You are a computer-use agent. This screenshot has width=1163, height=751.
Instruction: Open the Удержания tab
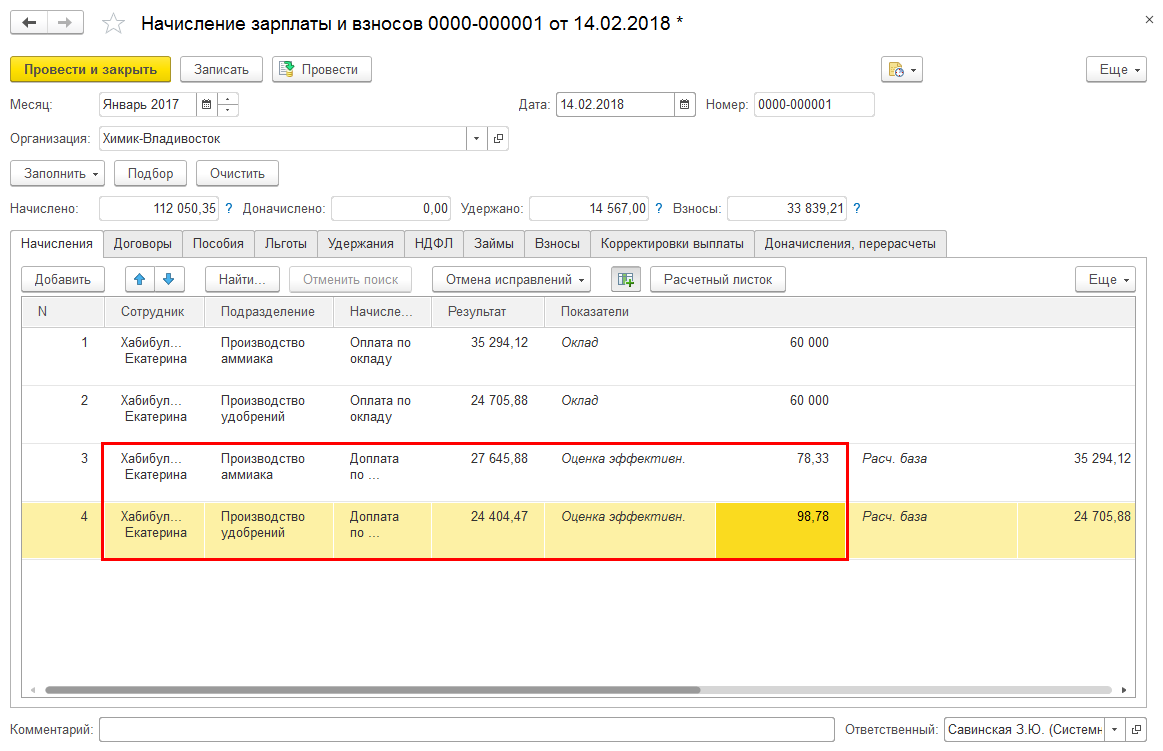coord(361,243)
